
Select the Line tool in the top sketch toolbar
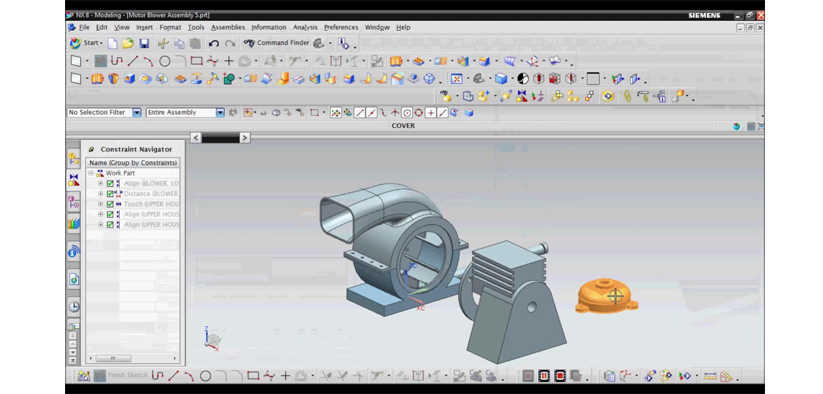[x=133, y=61]
